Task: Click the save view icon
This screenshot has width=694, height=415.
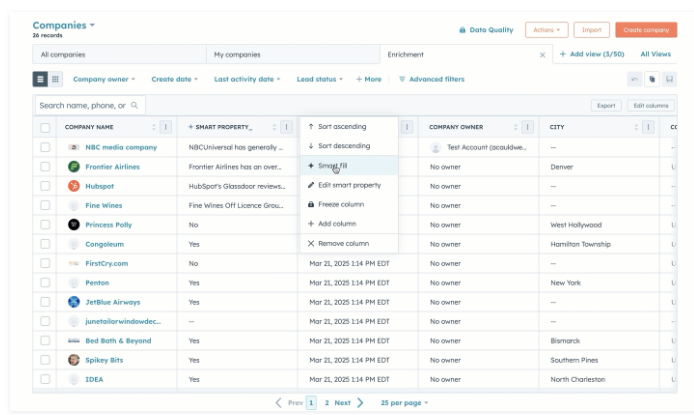Action: tap(670, 79)
